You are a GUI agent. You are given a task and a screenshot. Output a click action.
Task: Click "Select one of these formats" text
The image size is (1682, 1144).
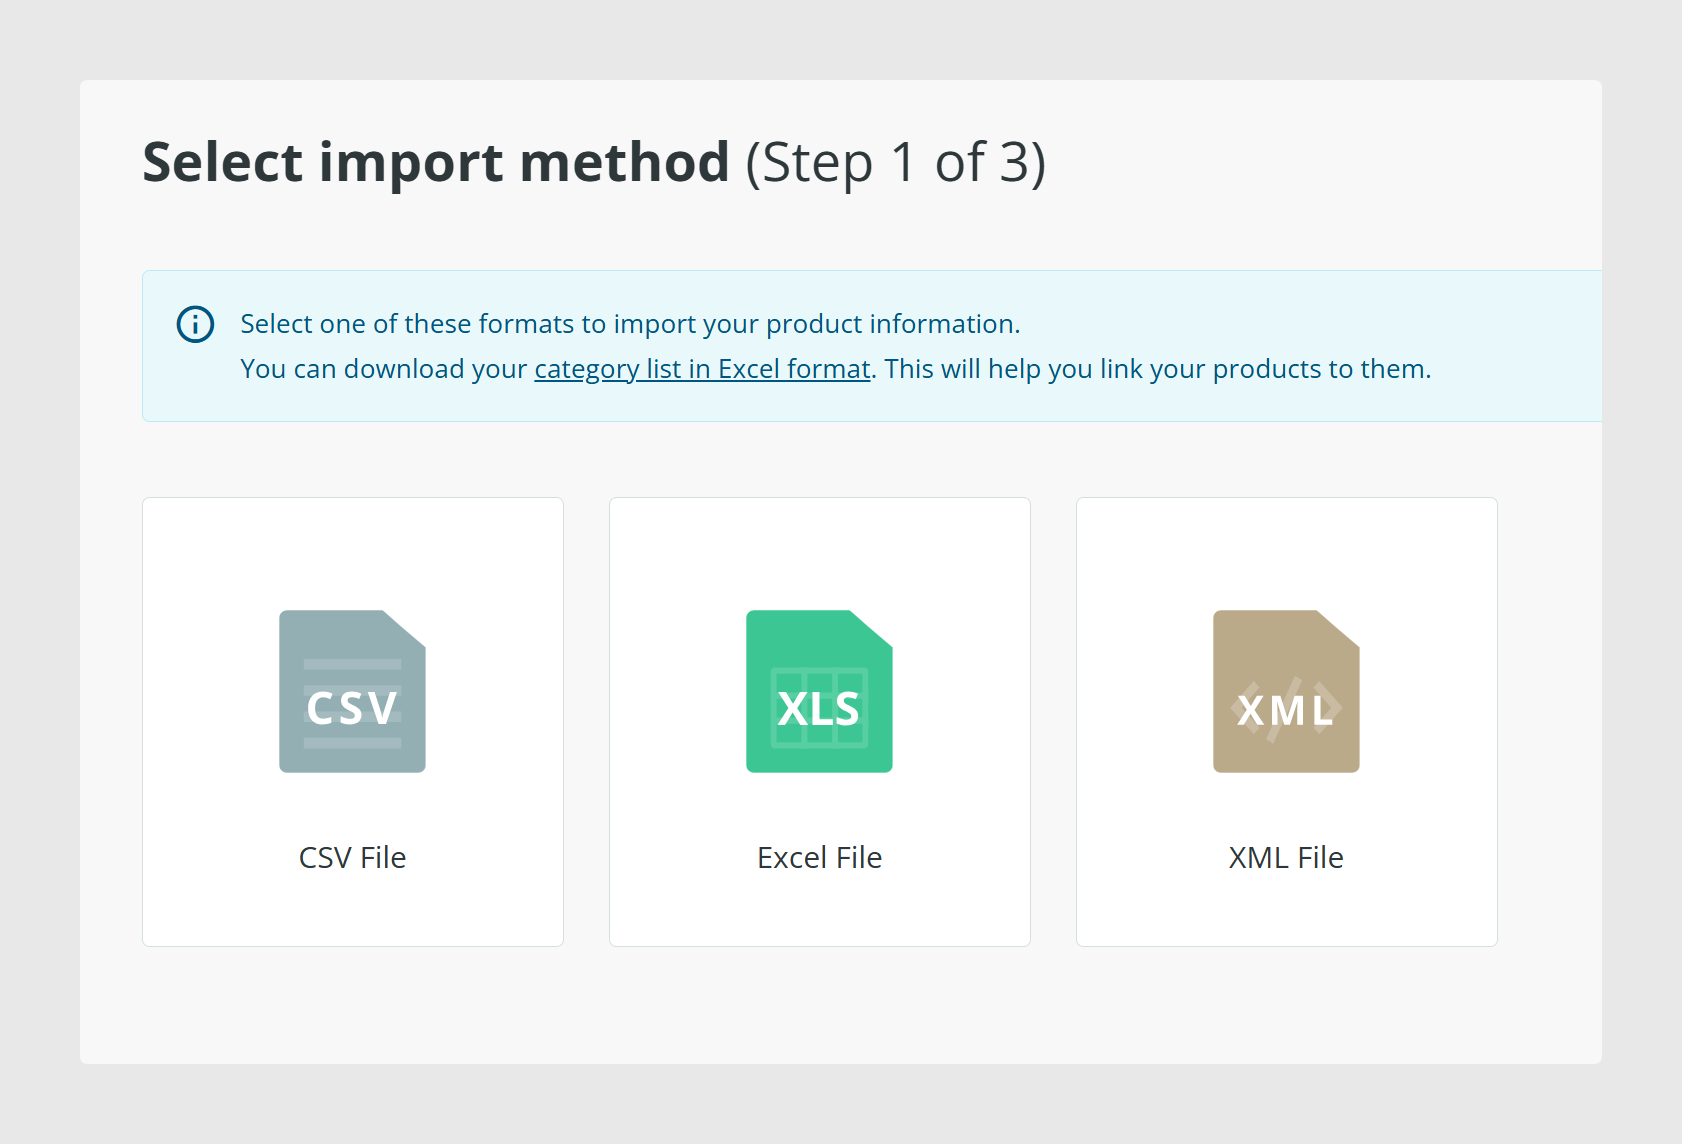406,324
